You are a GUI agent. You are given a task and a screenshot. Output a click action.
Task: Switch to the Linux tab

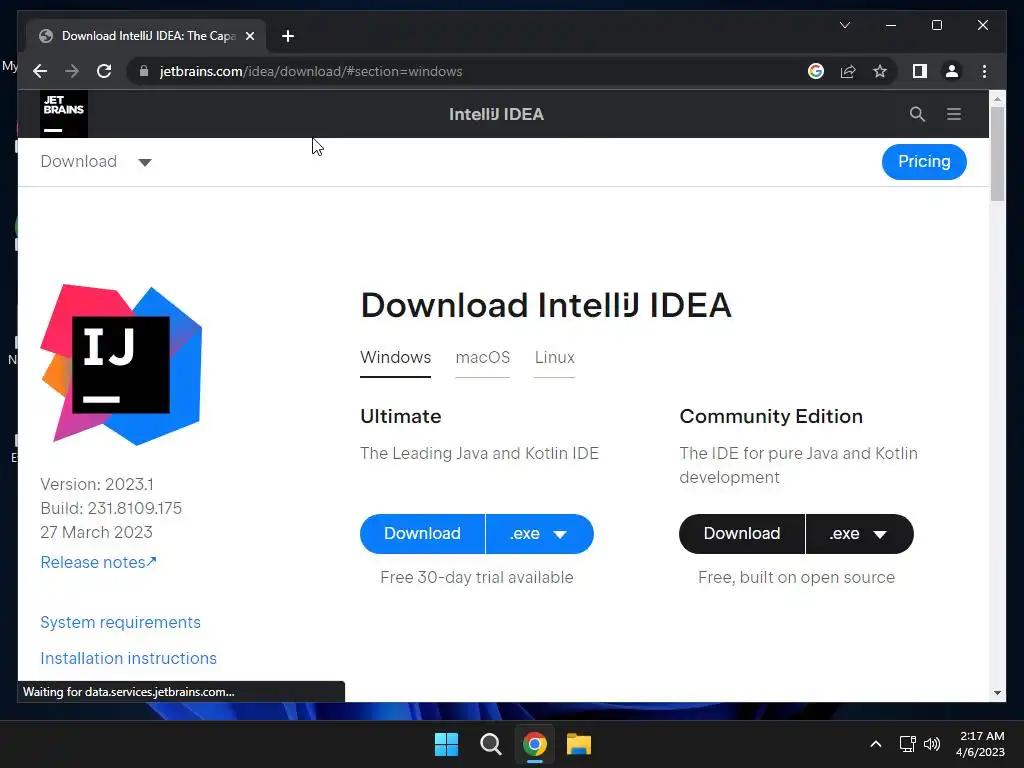pos(554,358)
